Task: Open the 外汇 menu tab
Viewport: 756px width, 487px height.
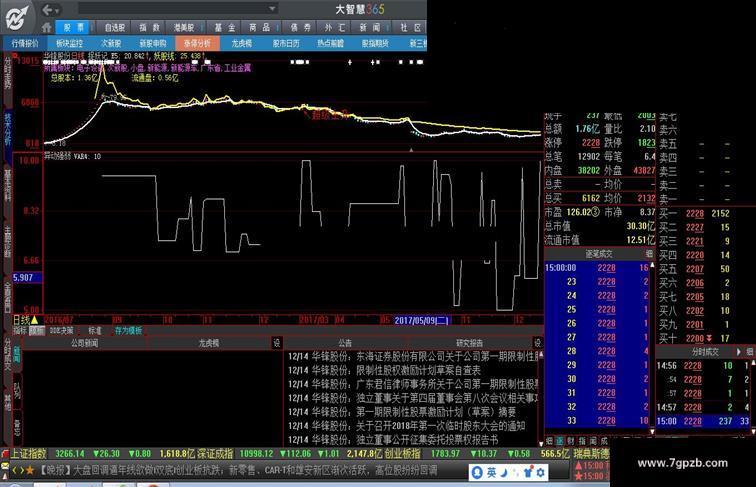Action: click(x=335, y=27)
